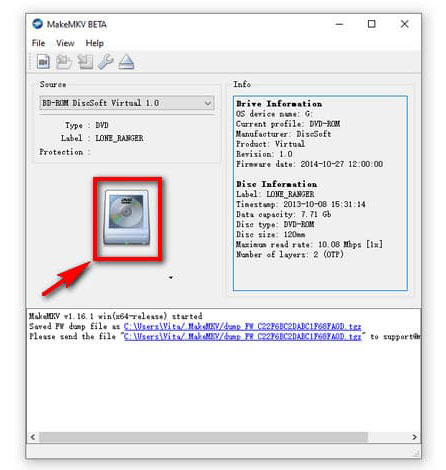Click the Open disc folder toolbar icon
Image resolution: width=446 pixels, height=470 pixels.
click(64, 62)
